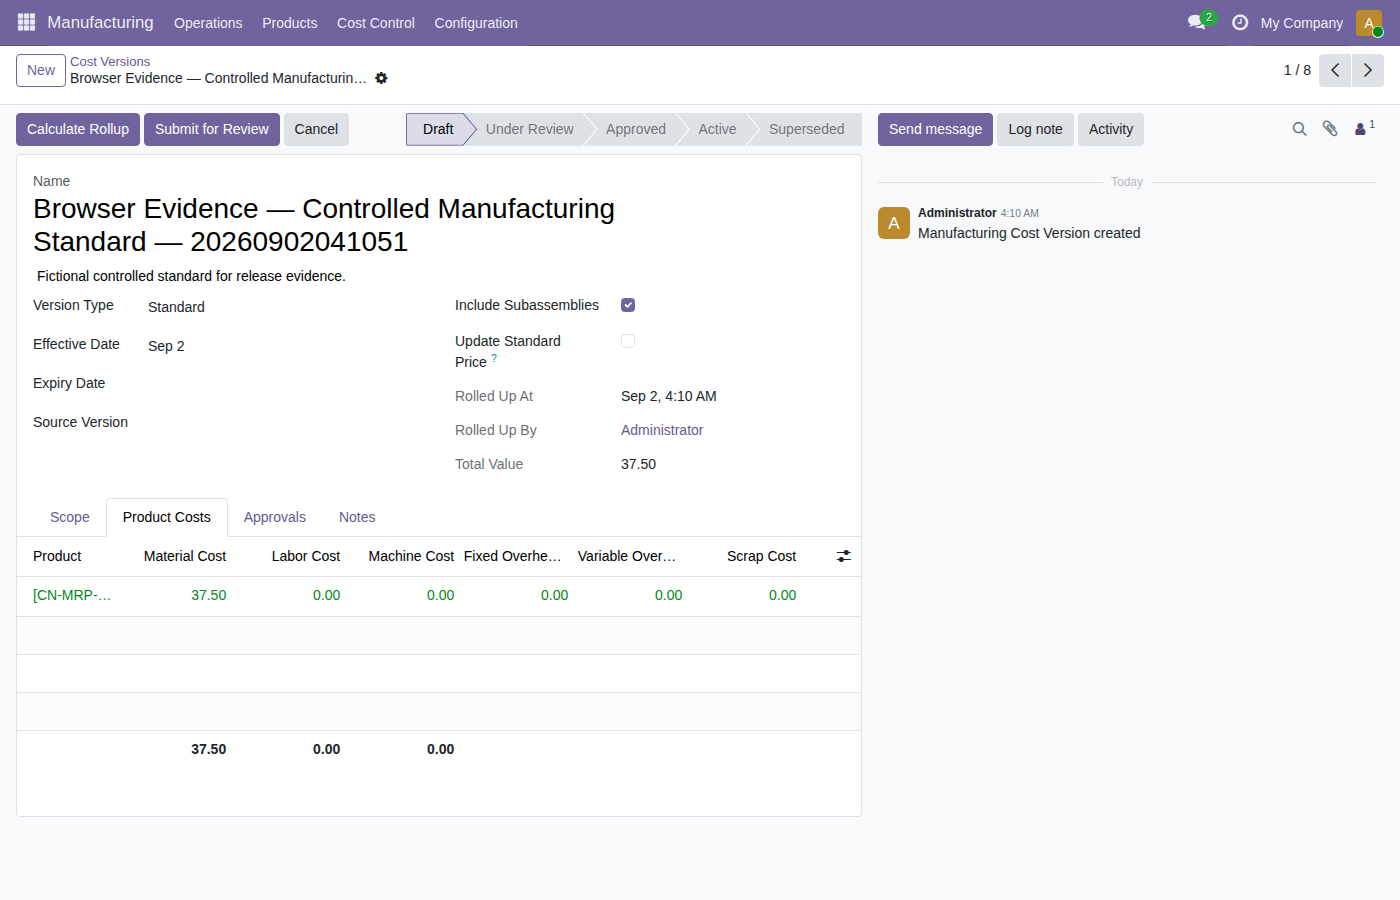
Task: Search messages in chatter
Action: tap(1299, 129)
